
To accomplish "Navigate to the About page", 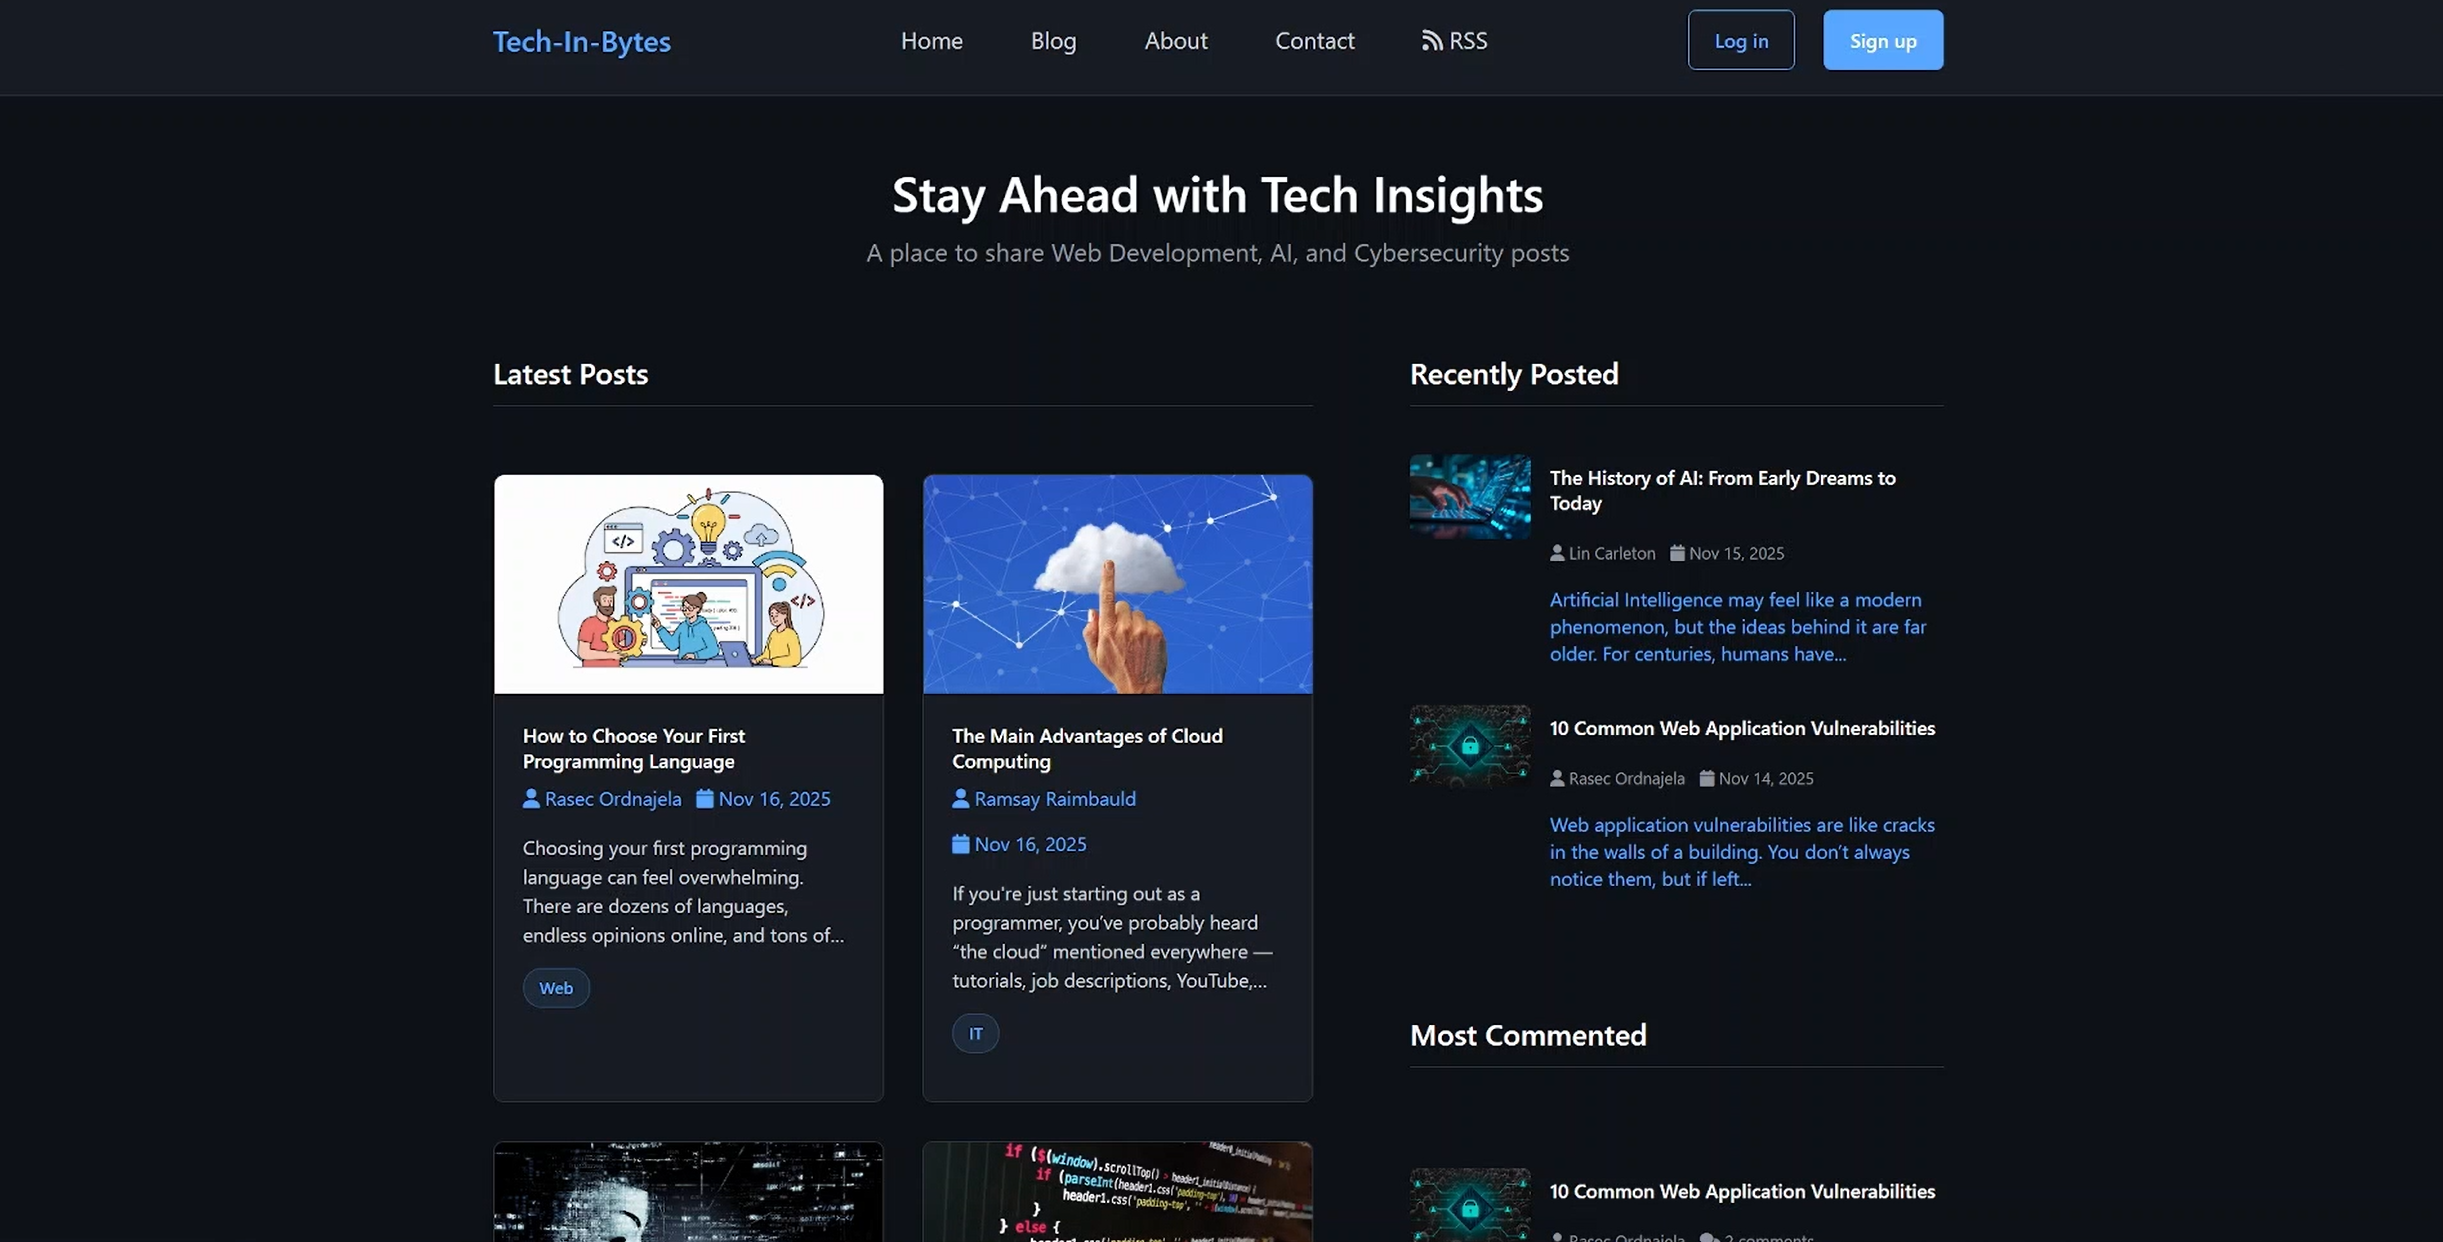I will point(1176,40).
